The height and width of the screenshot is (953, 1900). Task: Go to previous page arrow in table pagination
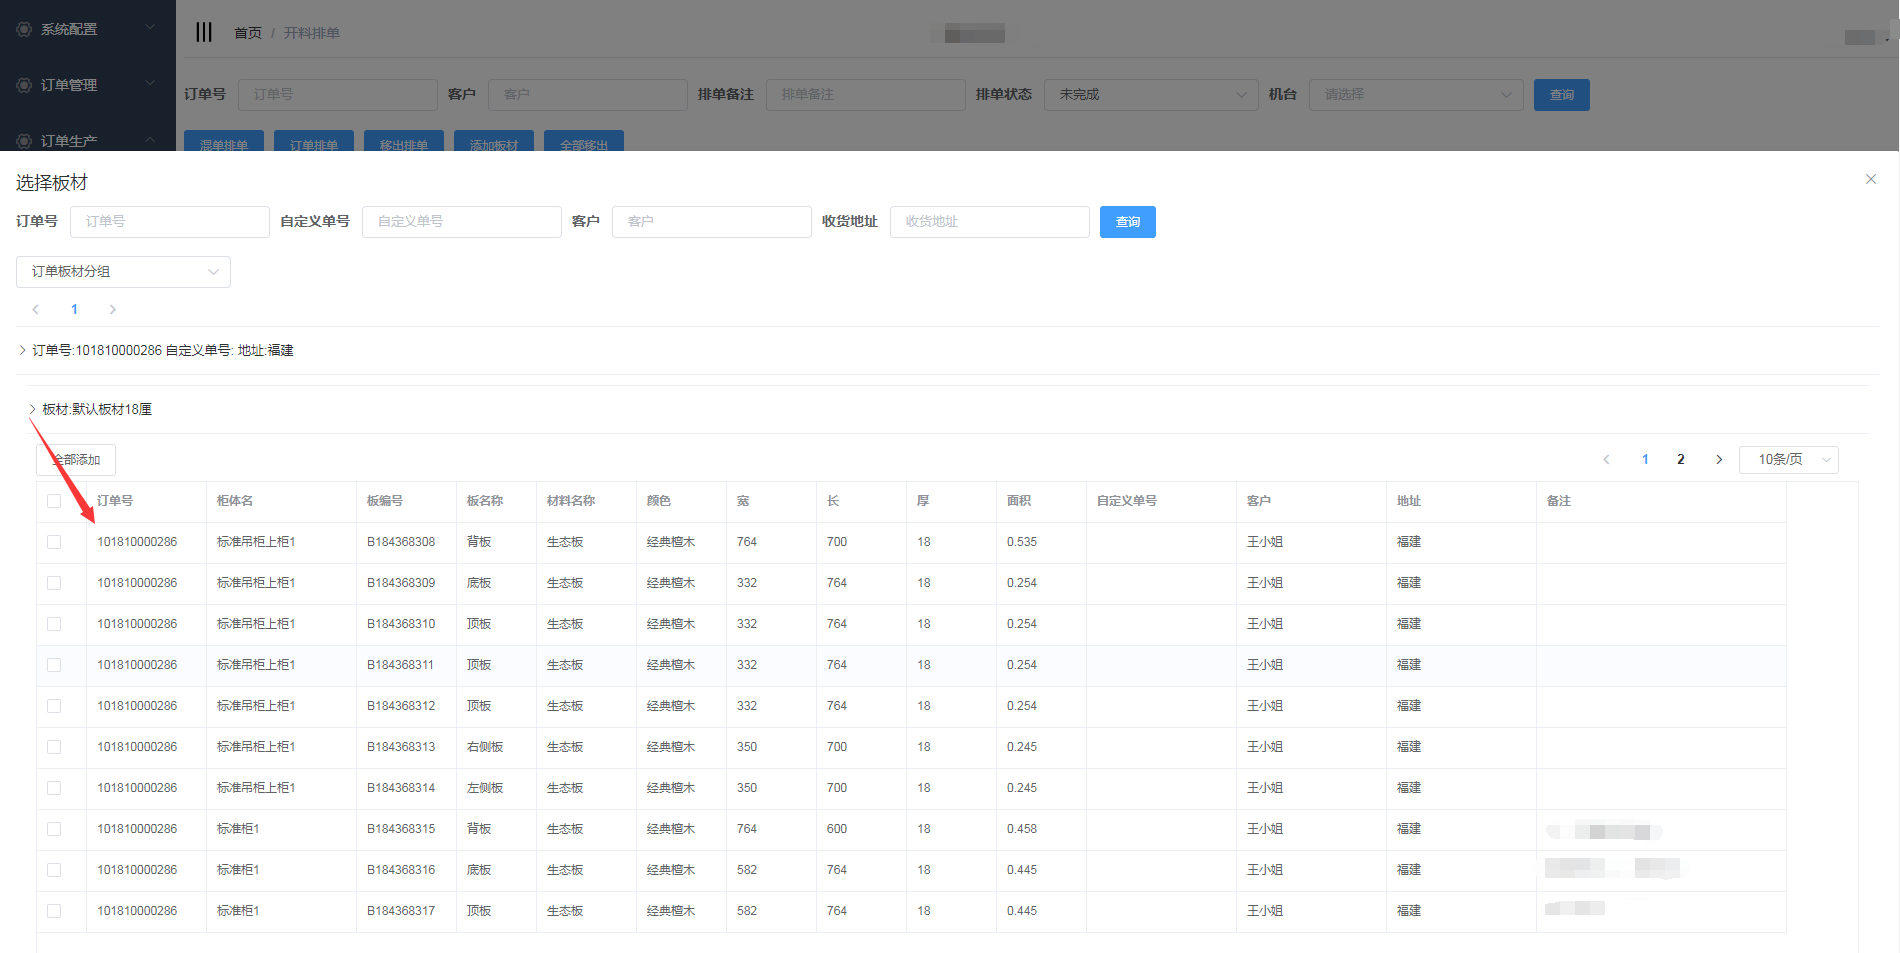coord(1606,459)
